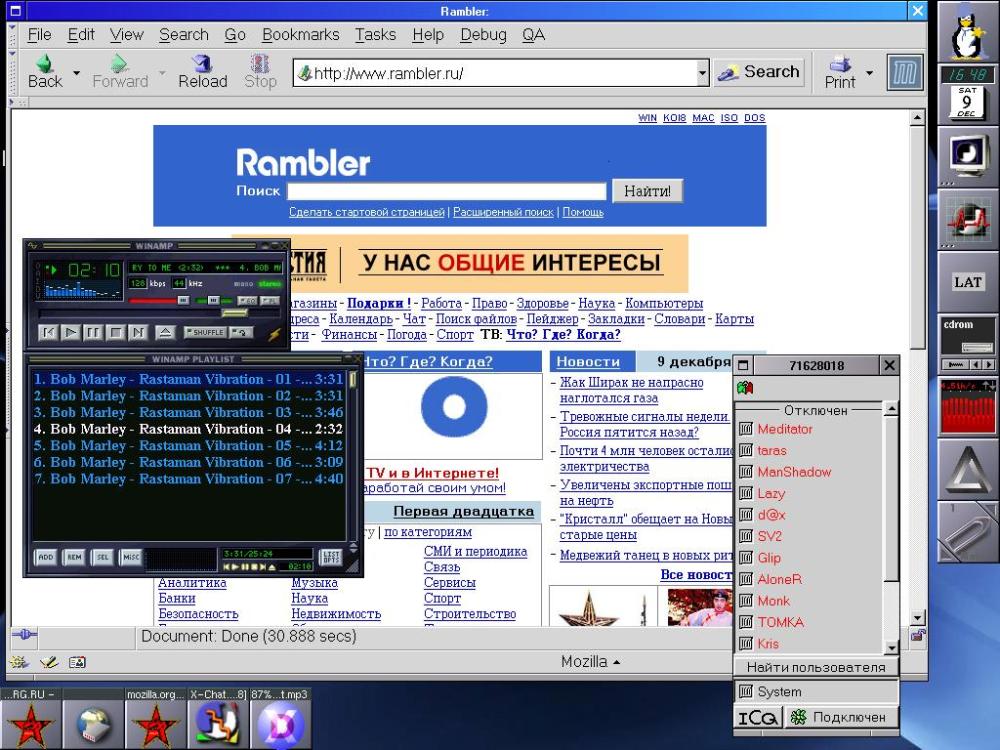1000x750 pixels.
Task: Click the ICQ logo button
Action: click(x=758, y=717)
